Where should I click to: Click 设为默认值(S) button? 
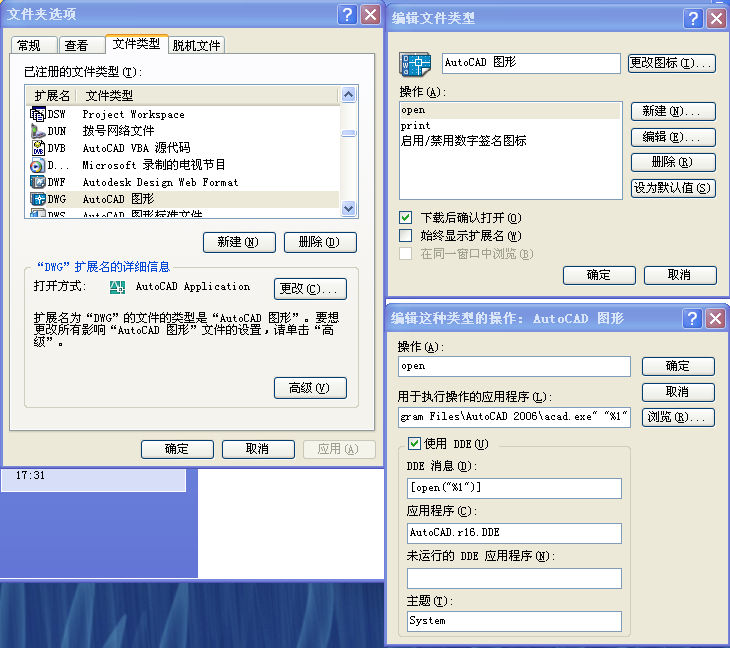click(x=673, y=188)
